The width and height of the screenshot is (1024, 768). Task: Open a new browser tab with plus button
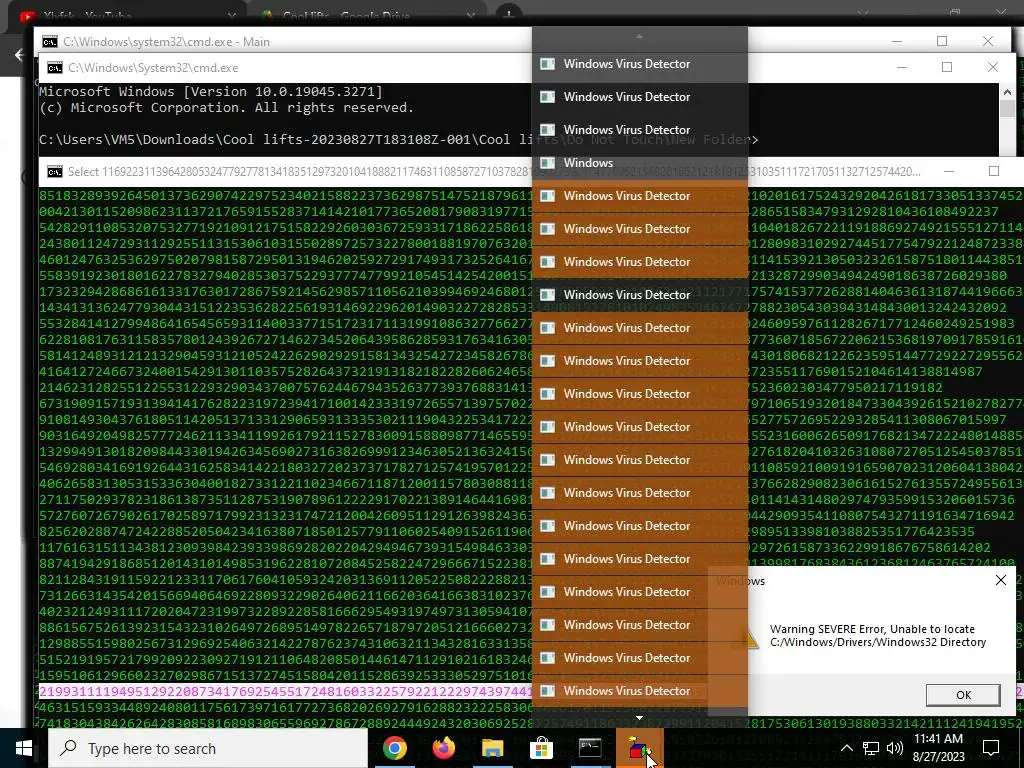point(508,13)
